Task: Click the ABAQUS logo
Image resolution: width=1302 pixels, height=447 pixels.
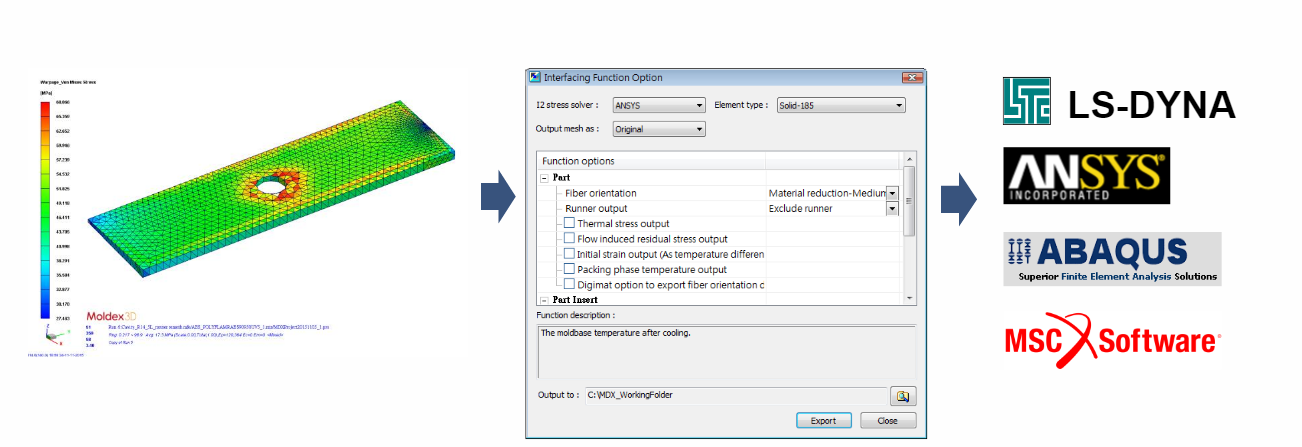Action: tap(1112, 259)
